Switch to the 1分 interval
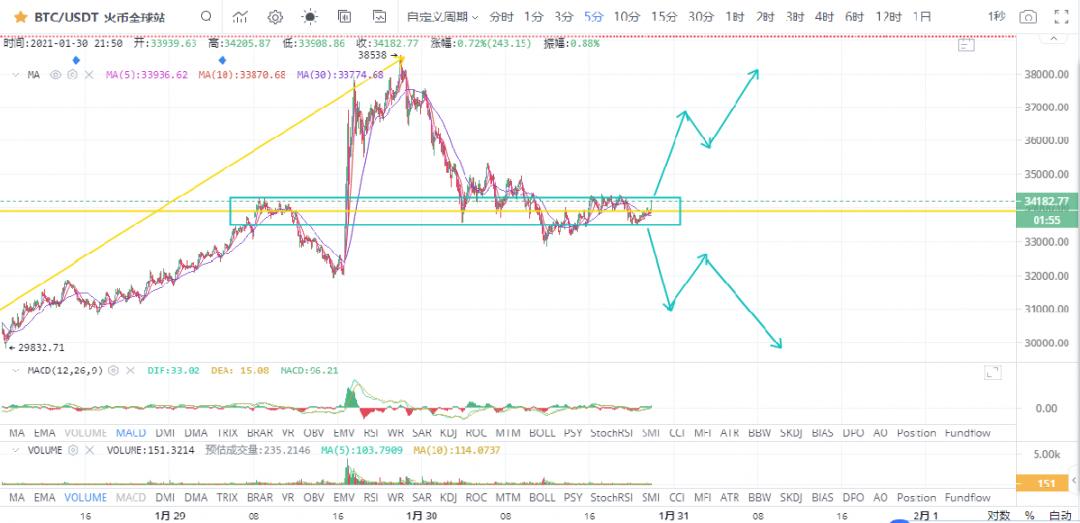Viewport: 1080px width, 523px height. tap(533, 17)
